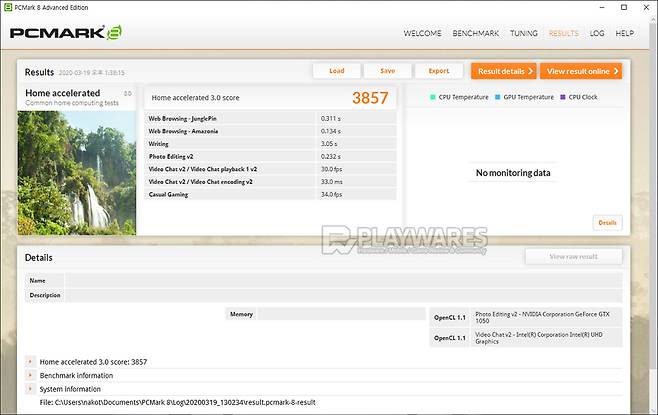Toggle CPU Clock legend marker

click(563, 97)
